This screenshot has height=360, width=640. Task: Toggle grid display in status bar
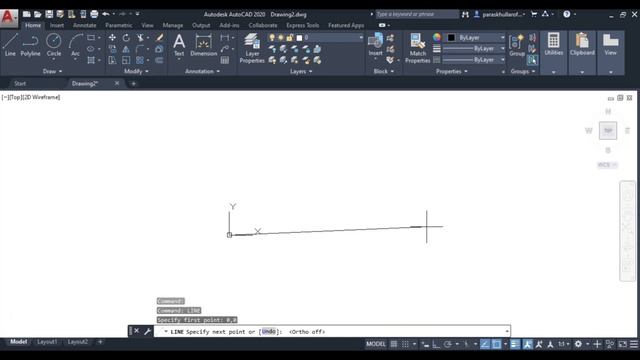point(393,344)
